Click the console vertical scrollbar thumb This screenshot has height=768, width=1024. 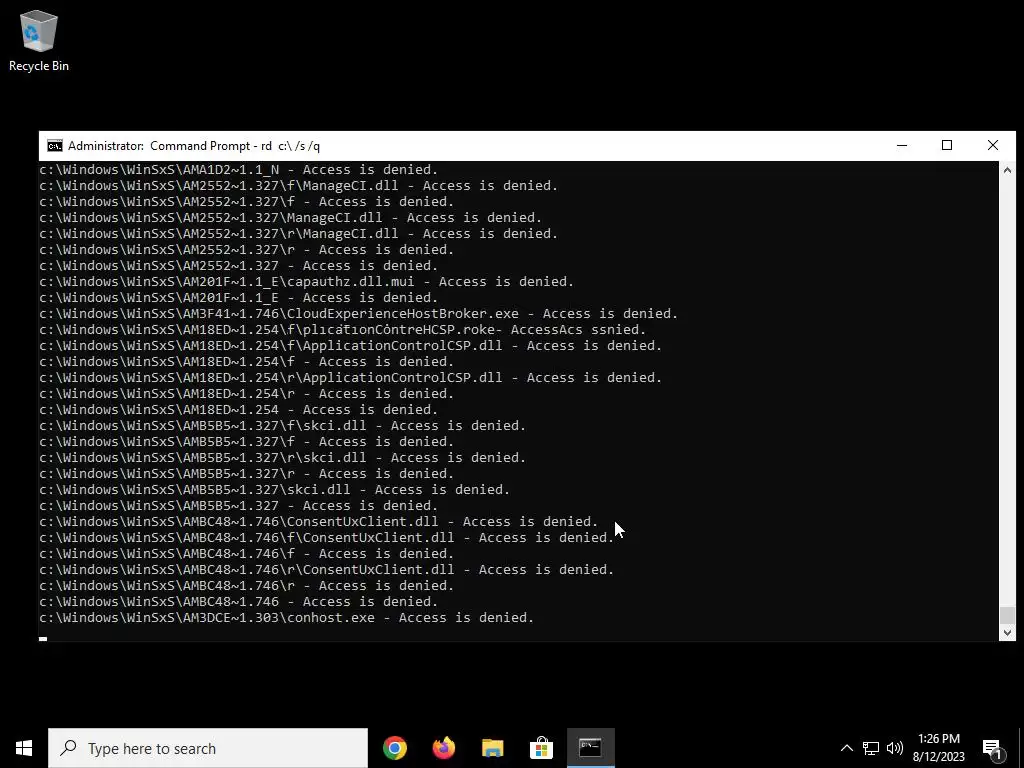point(1007,615)
